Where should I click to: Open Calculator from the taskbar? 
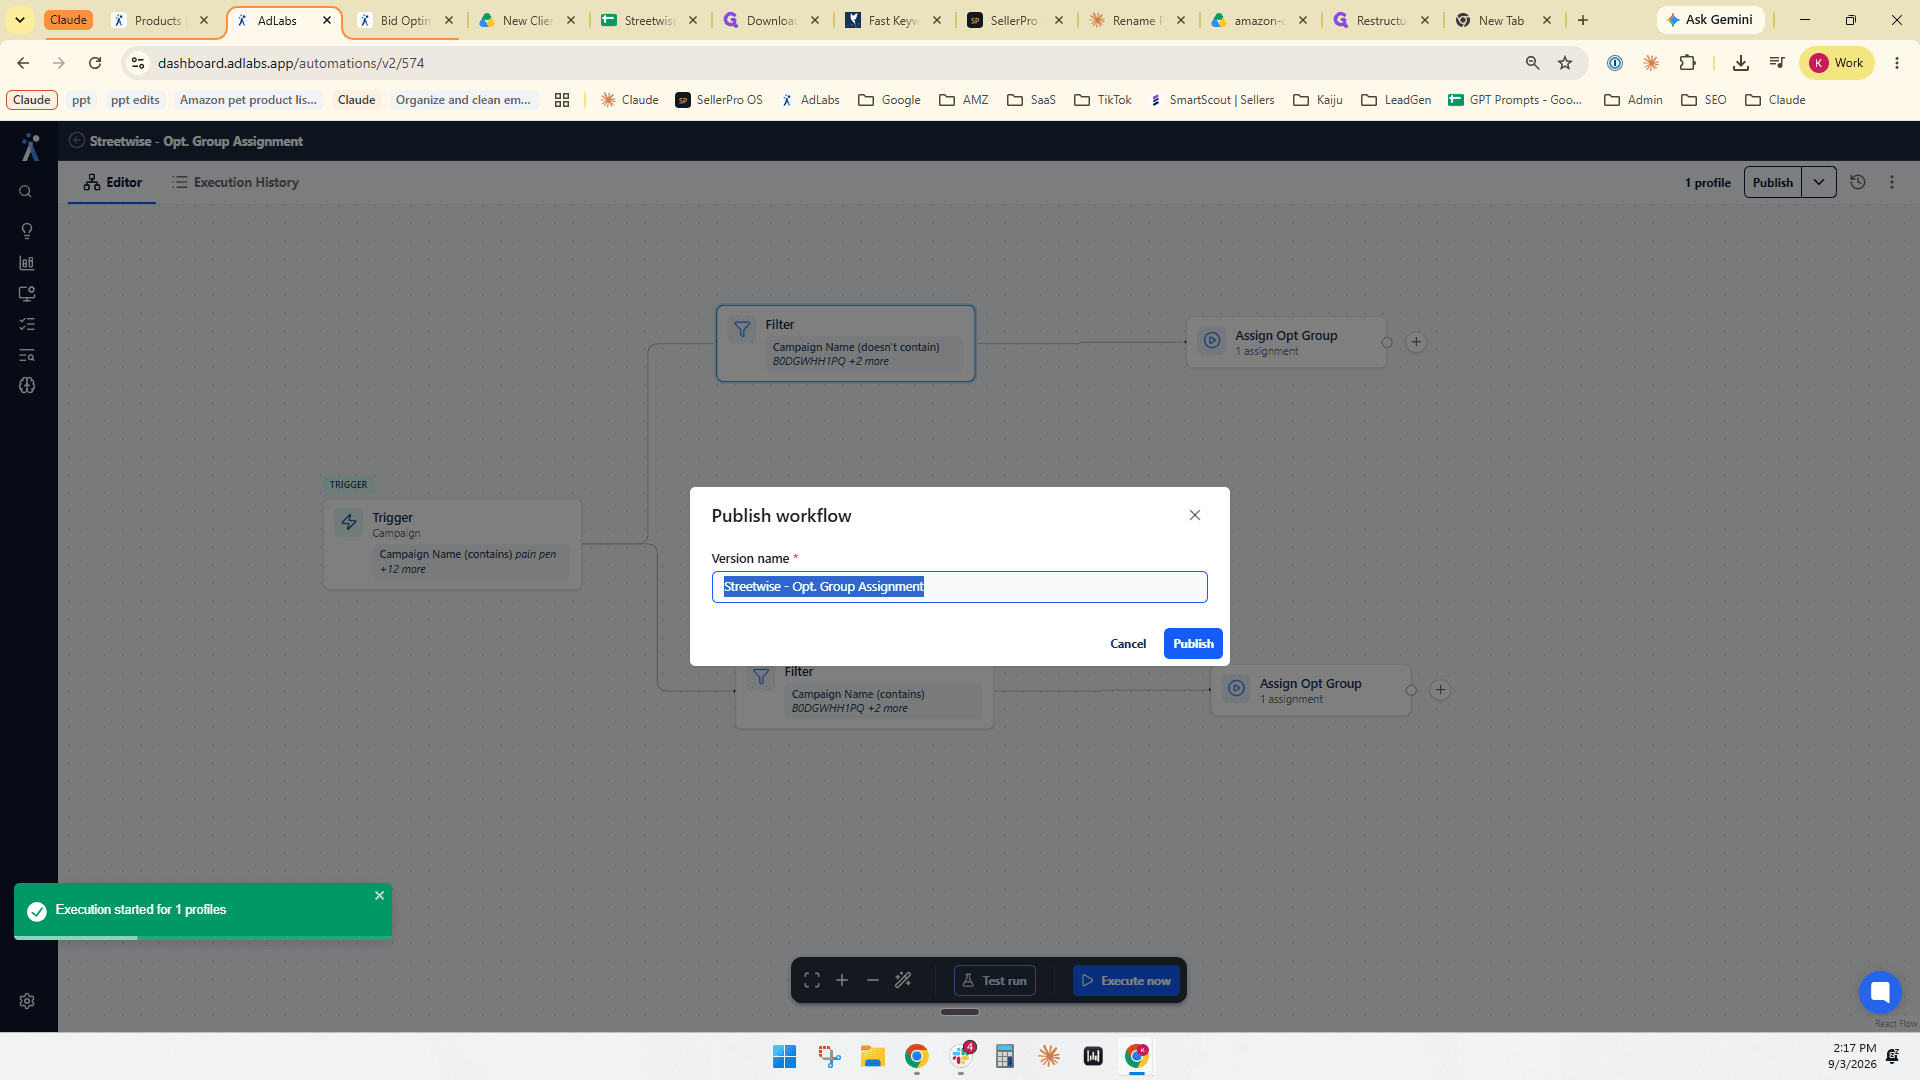pos(1005,1056)
